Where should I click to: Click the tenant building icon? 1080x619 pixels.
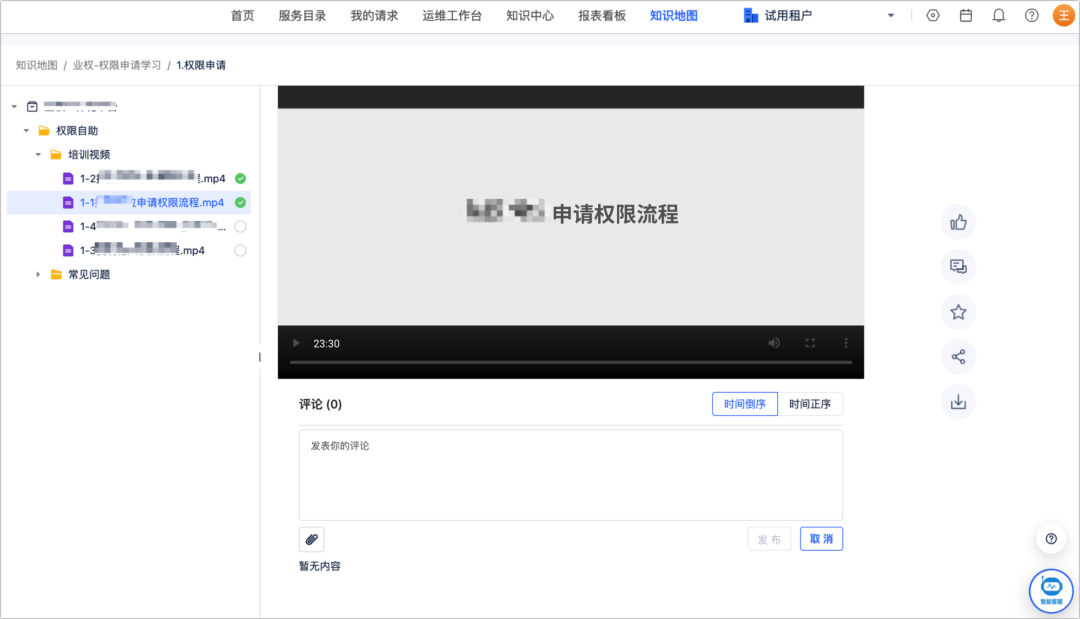[751, 15]
